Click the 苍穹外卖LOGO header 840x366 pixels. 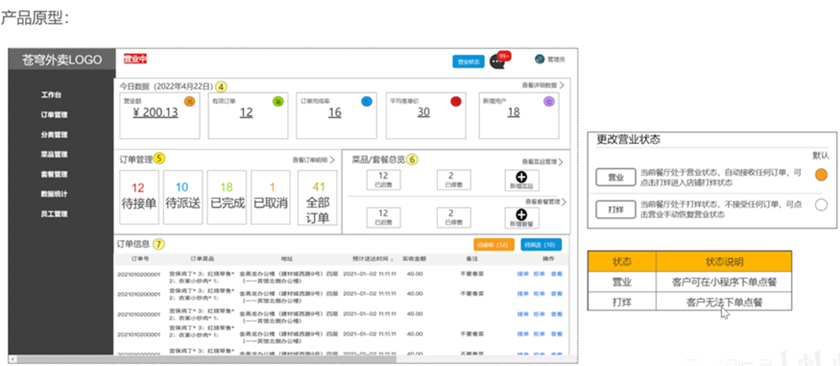click(62, 60)
